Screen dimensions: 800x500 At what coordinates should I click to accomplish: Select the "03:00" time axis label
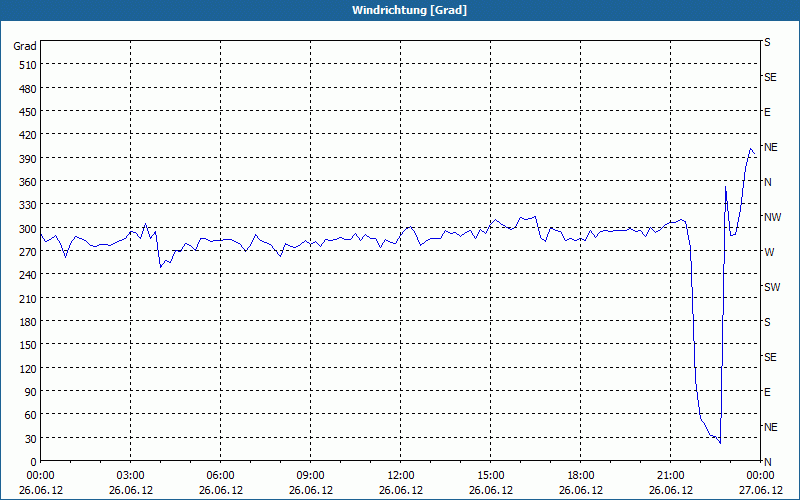(x=131, y=476)
